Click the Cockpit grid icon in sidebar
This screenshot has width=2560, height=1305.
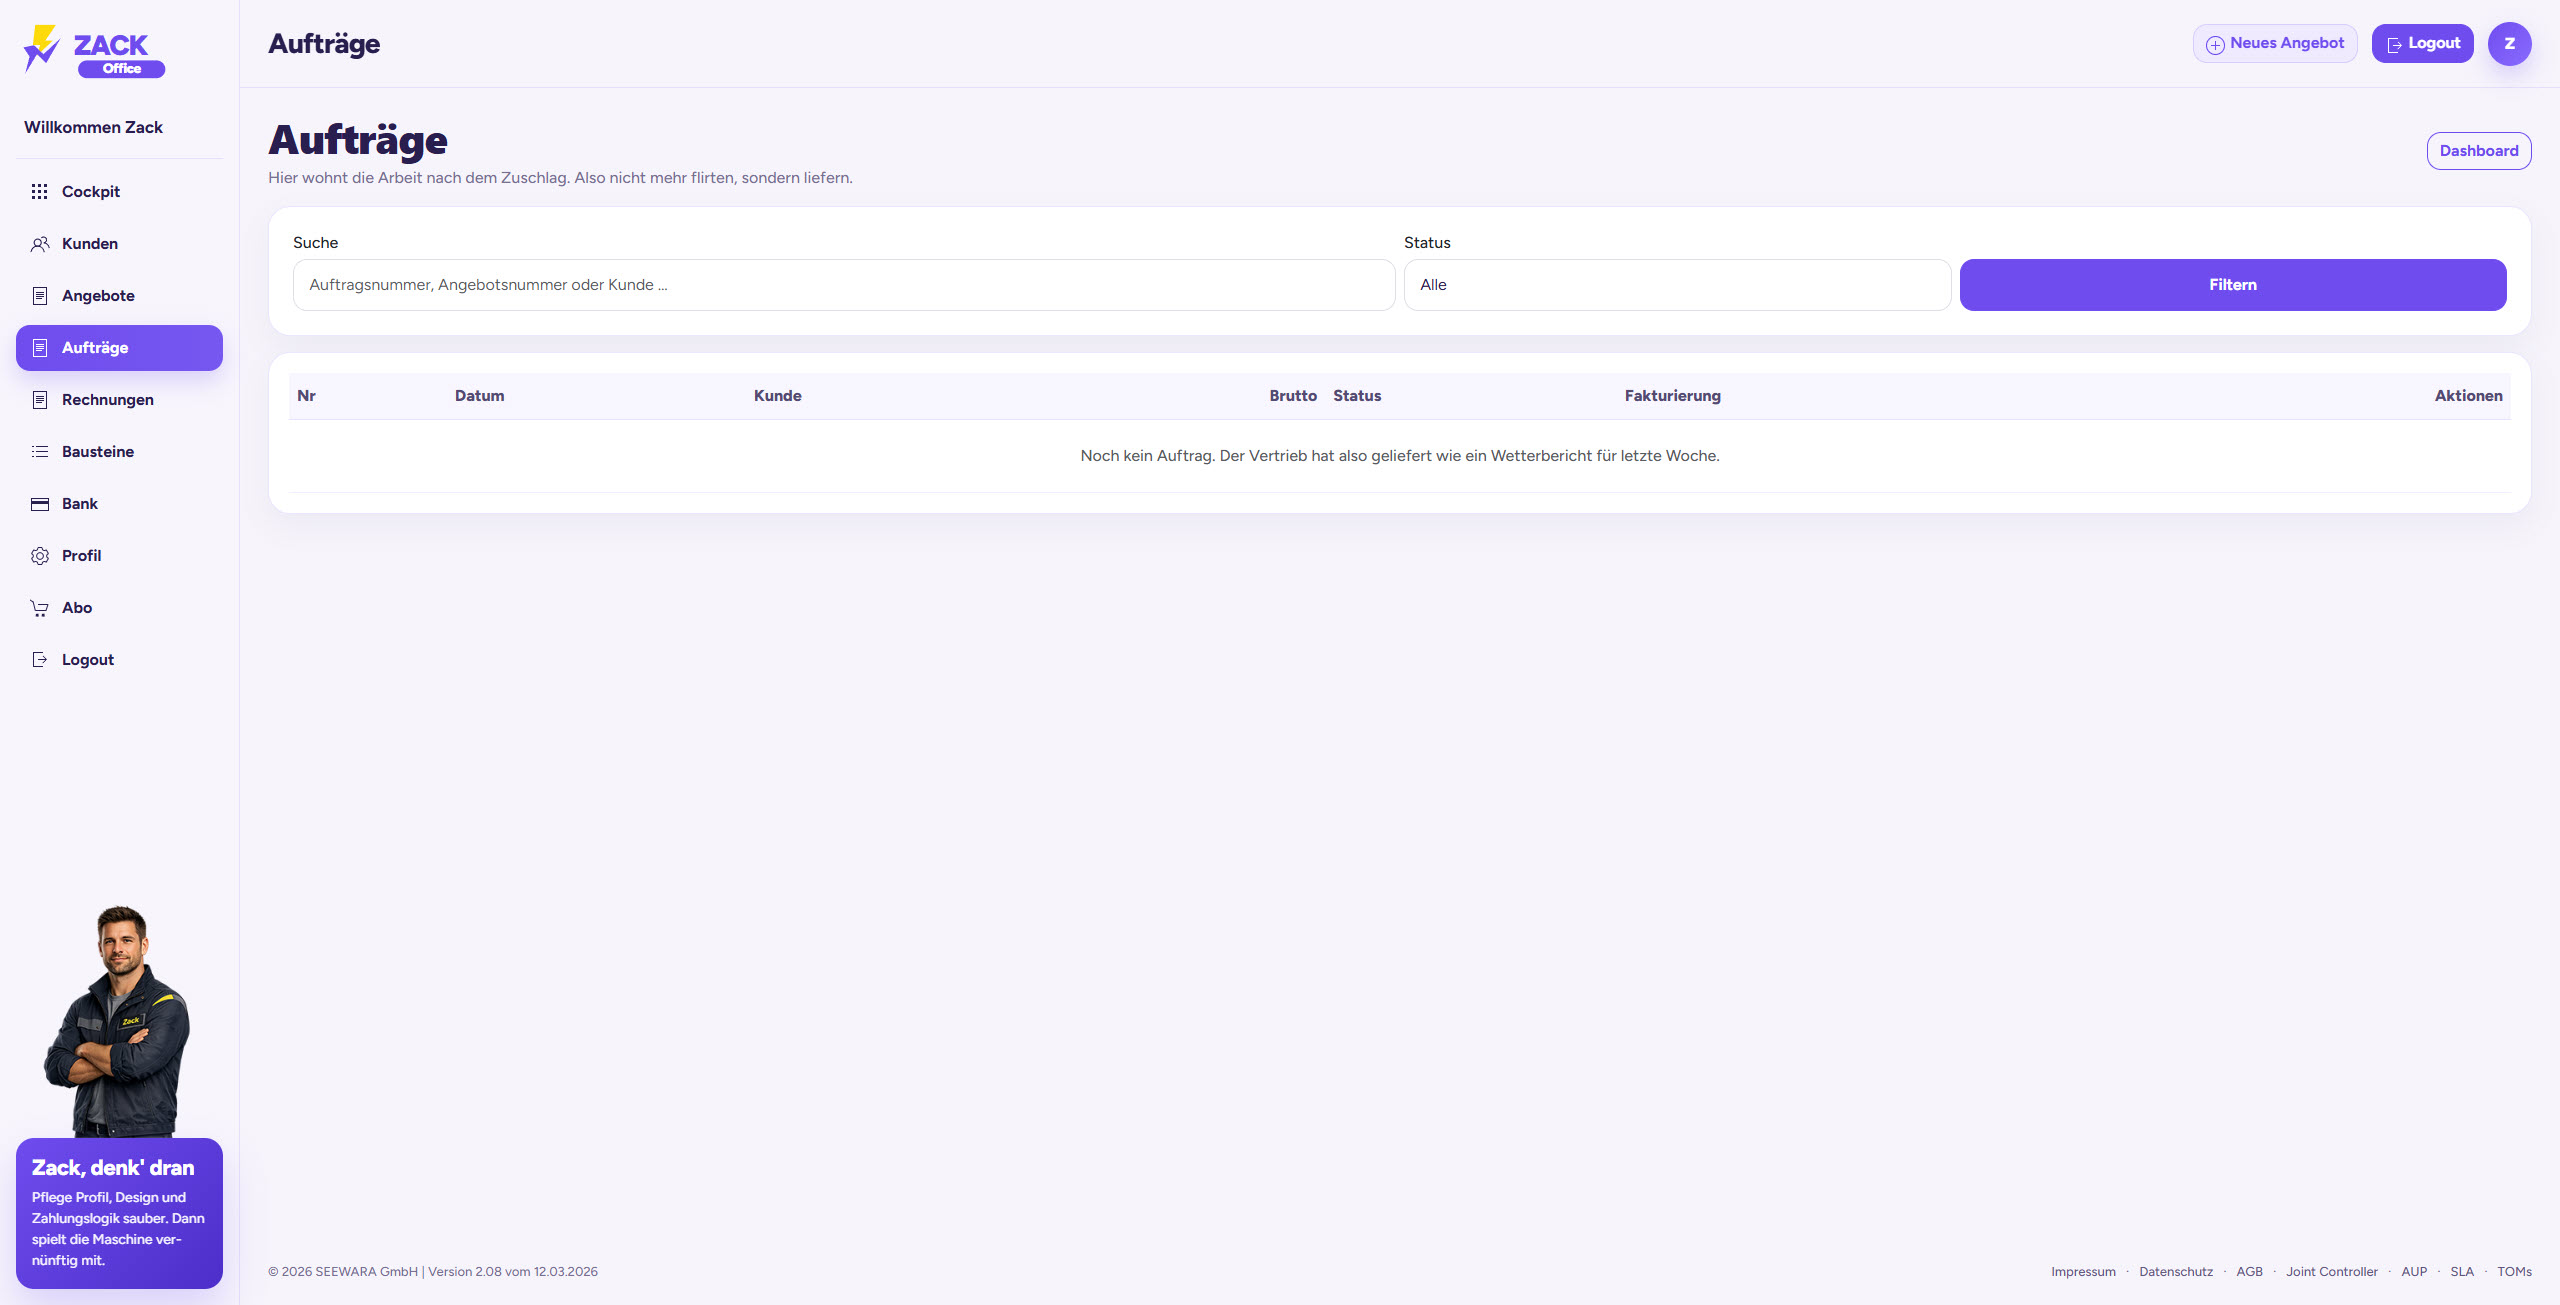pyautogui.click(x=40, y=192)
